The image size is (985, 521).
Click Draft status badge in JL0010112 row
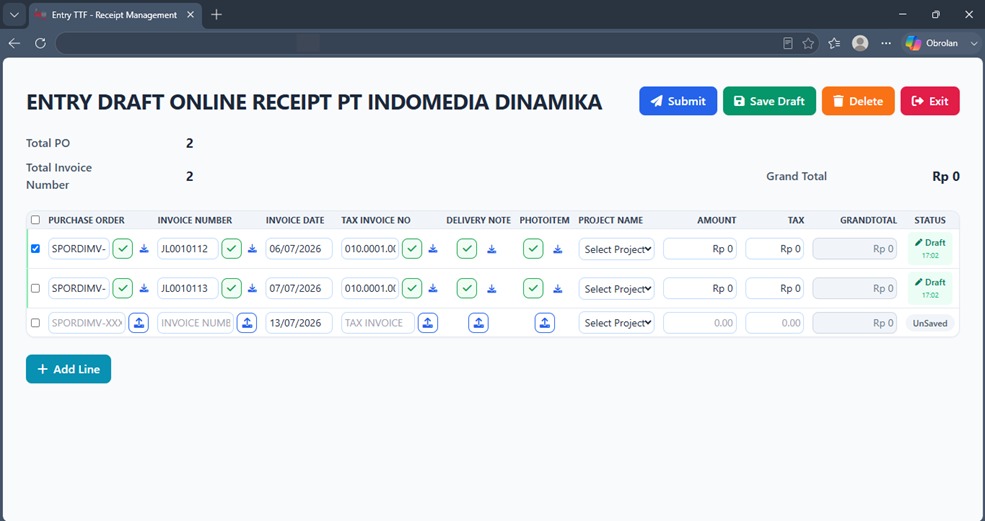[930, 248]
